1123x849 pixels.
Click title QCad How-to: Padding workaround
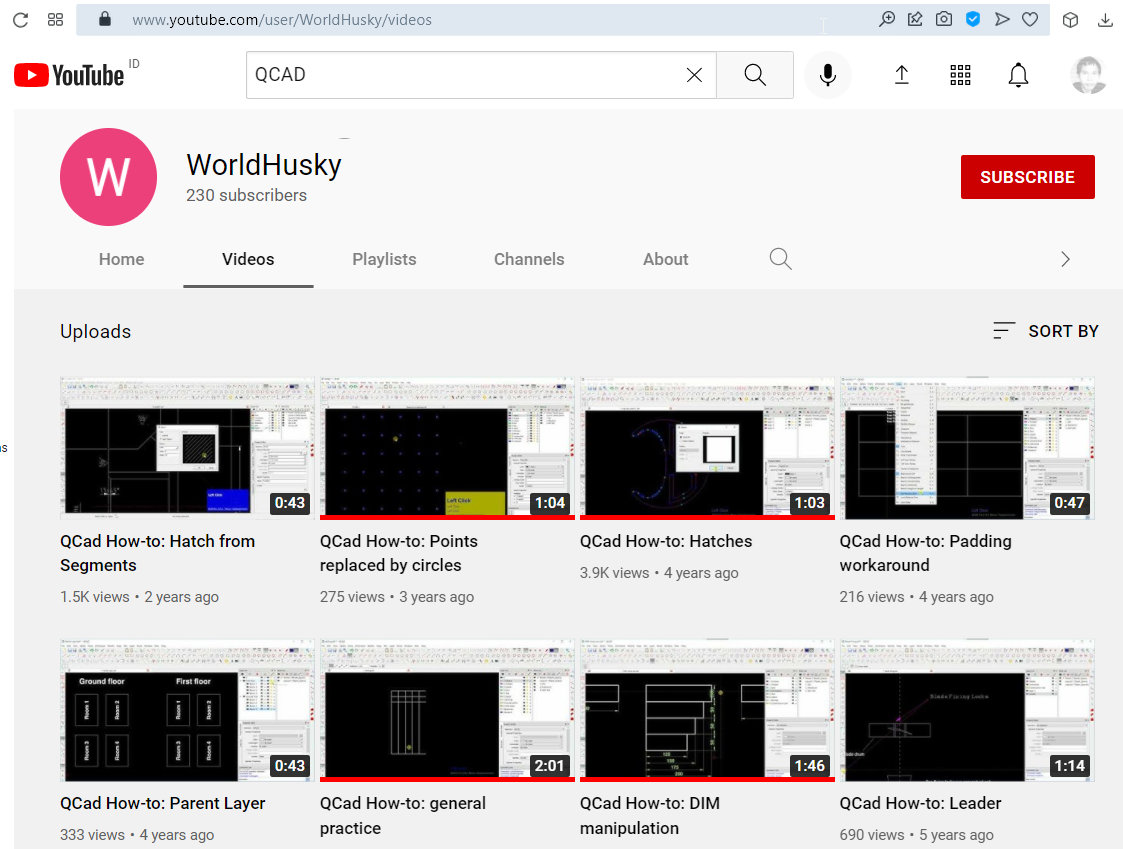(x=925, y=553)
